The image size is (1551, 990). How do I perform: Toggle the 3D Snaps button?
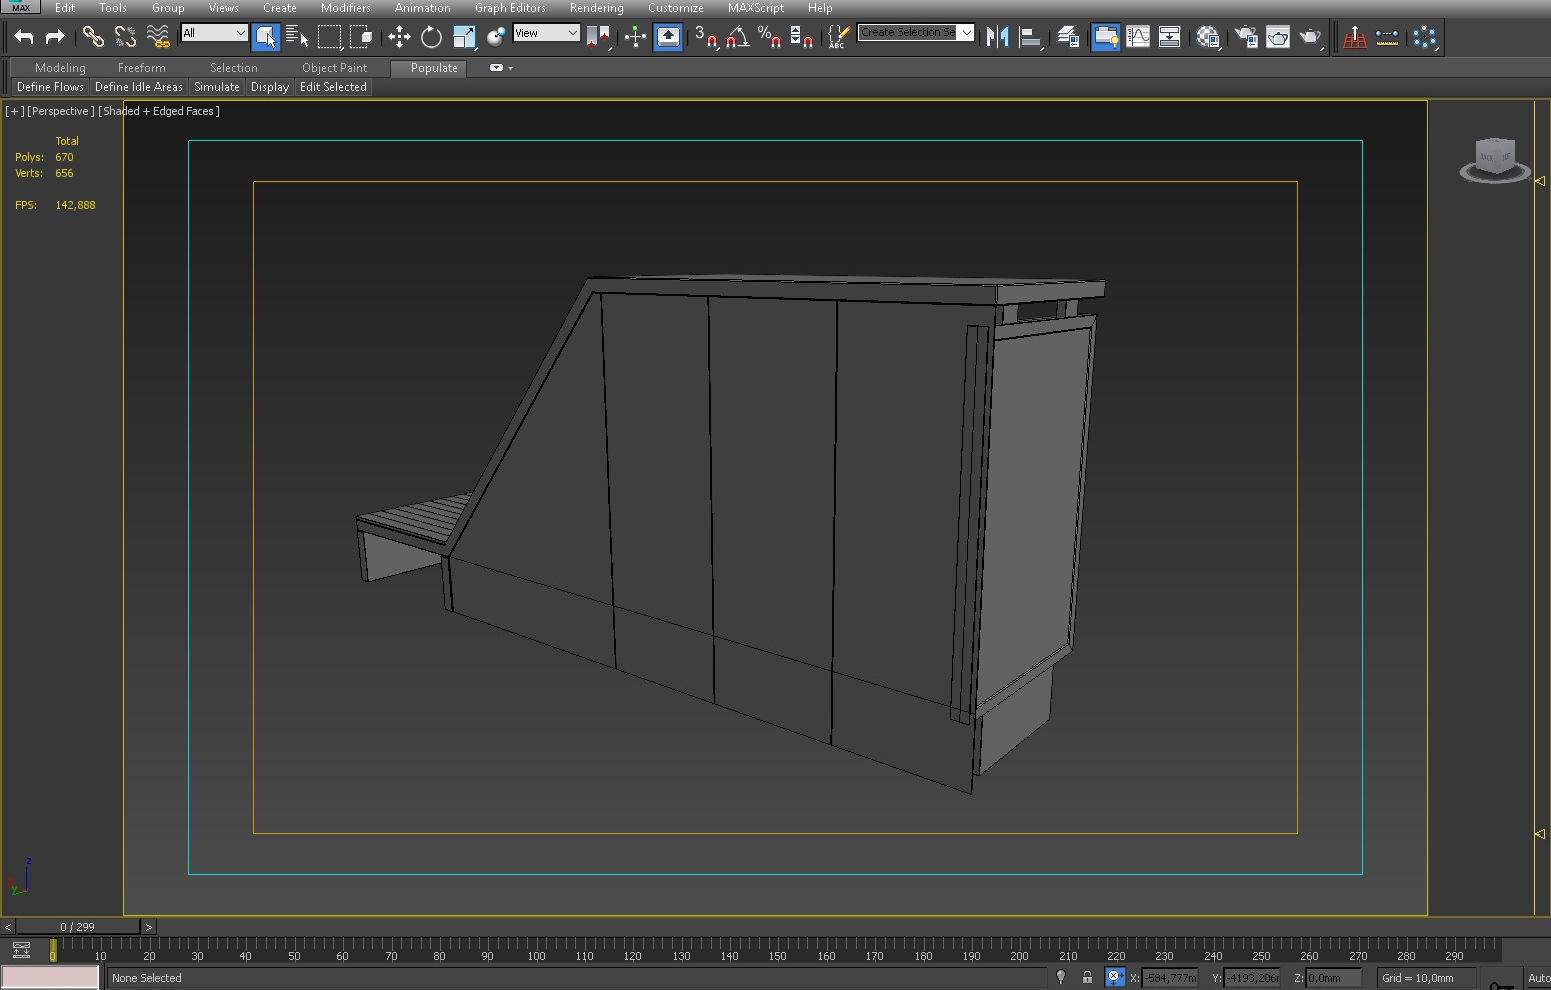point(706,37)
